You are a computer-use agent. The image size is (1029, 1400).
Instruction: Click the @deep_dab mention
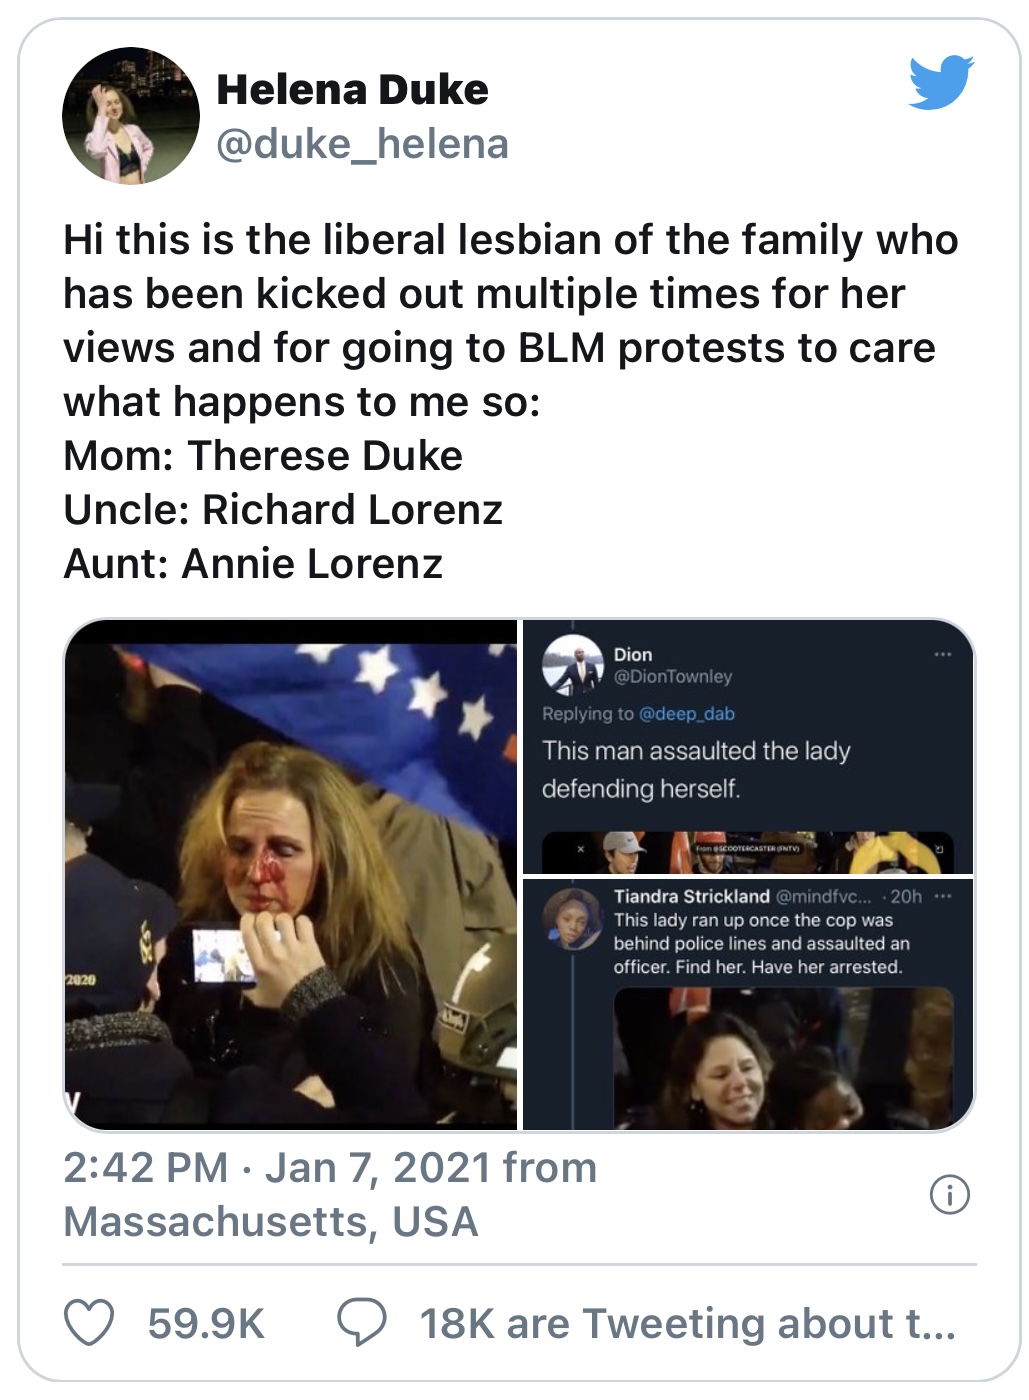(x=686, y=714)
